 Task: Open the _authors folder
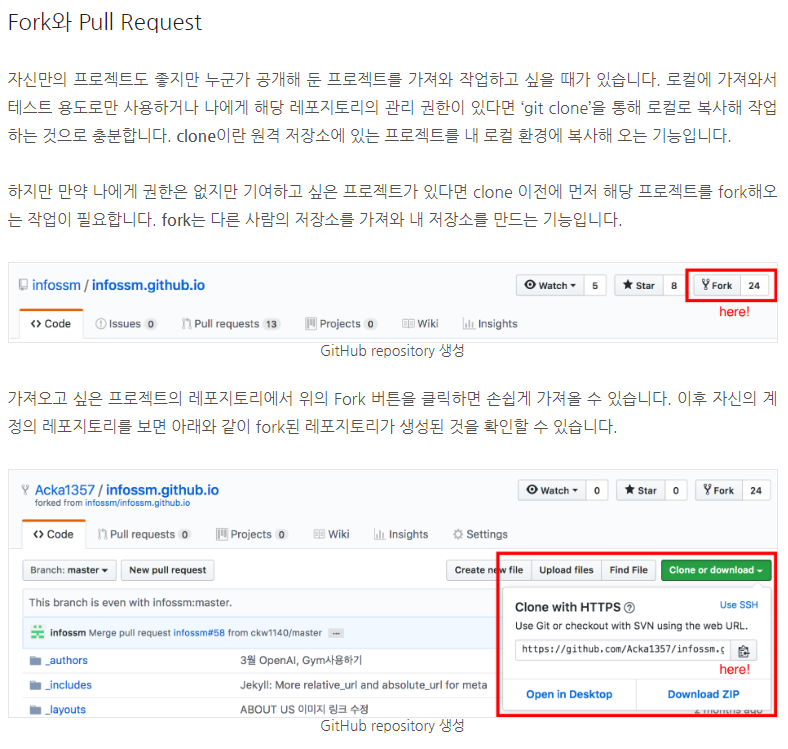[66, 661]
